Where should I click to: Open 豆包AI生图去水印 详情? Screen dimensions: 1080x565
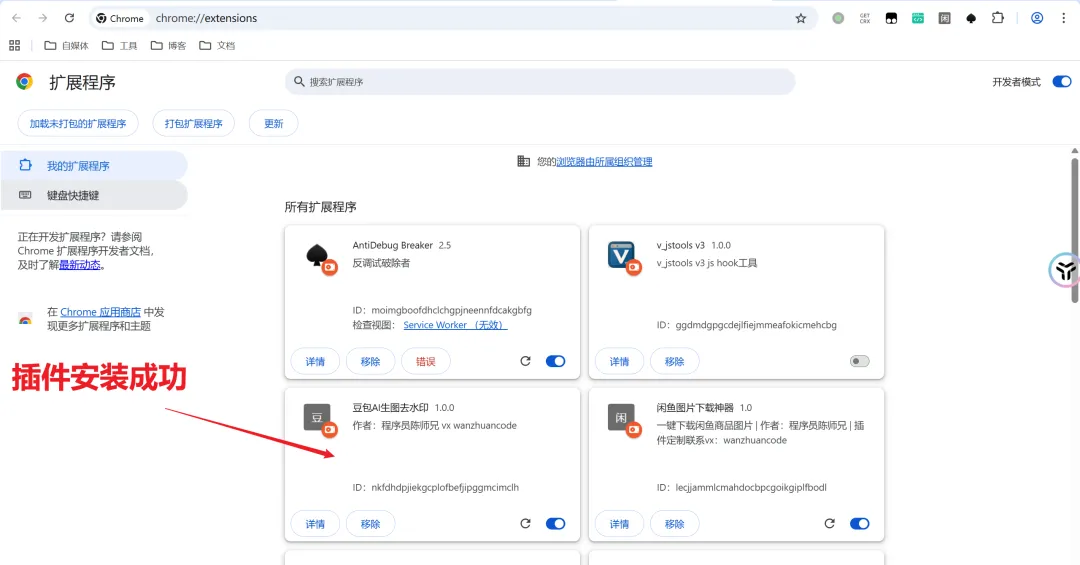(x=315, y=524)
